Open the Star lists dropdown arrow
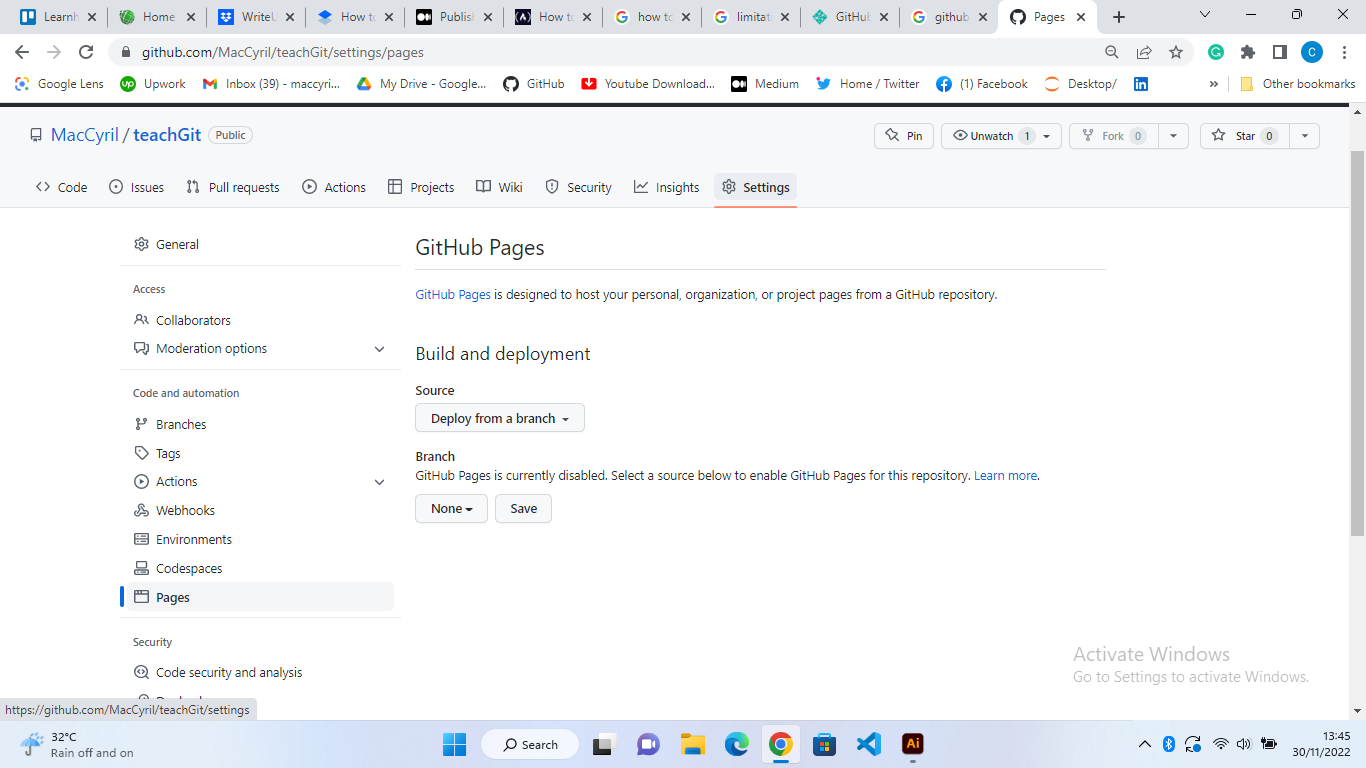 [1304, 136]
